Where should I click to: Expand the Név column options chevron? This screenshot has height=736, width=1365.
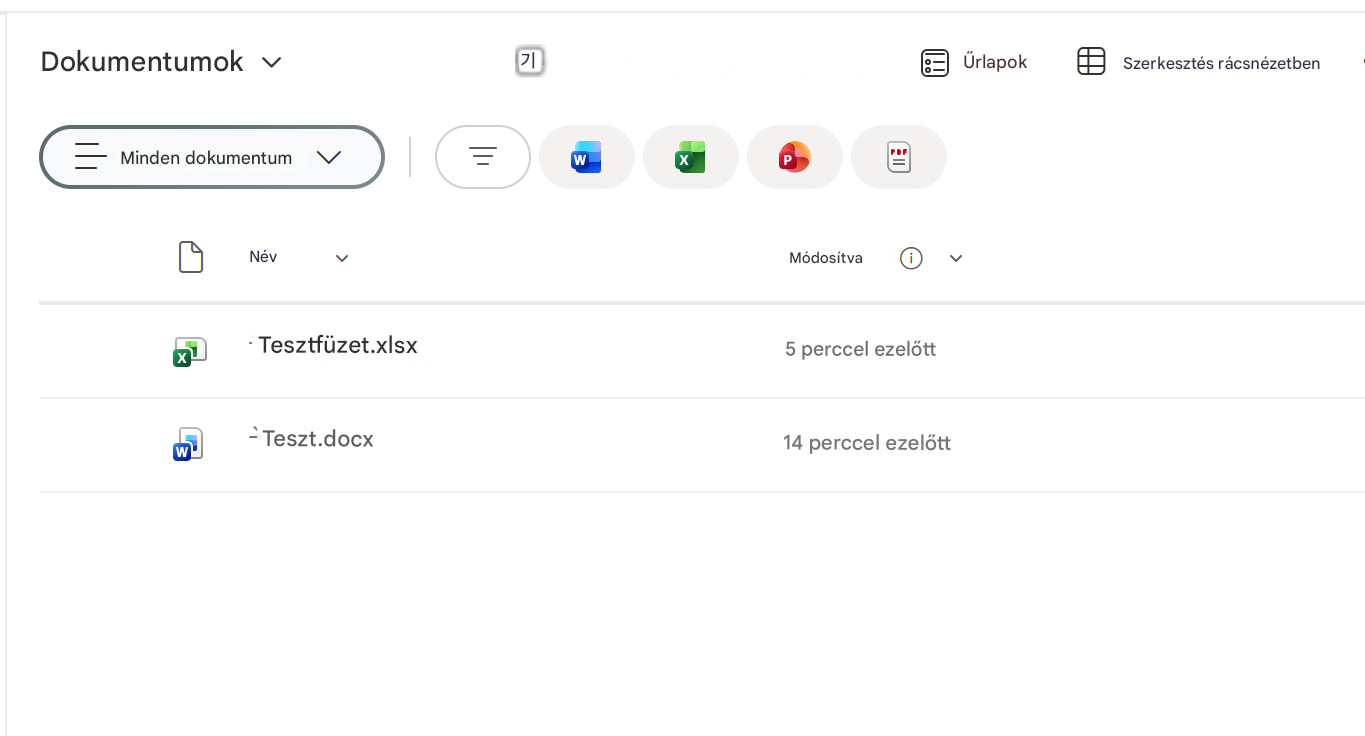pos(342,258)
